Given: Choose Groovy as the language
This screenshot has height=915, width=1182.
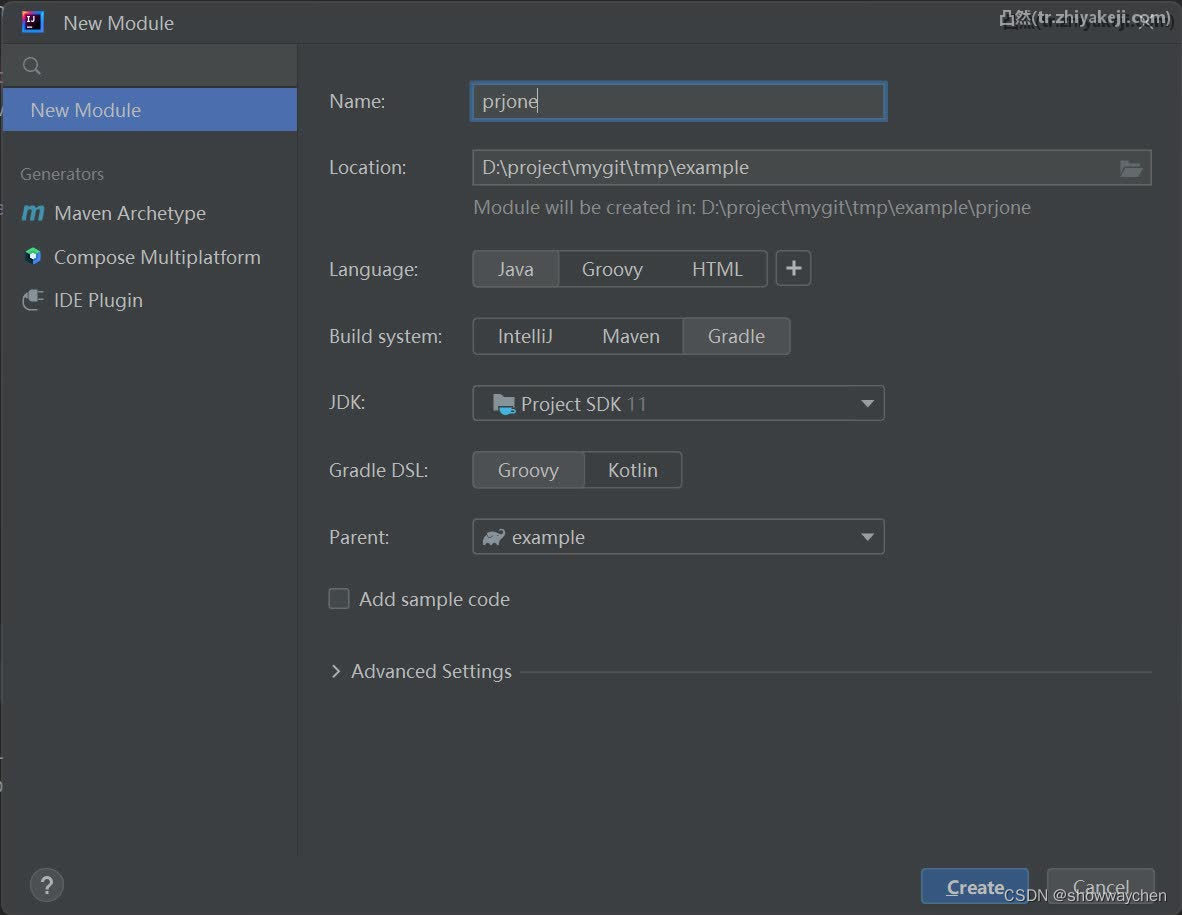Looking at the screenshot, I should tap(612, 269).
